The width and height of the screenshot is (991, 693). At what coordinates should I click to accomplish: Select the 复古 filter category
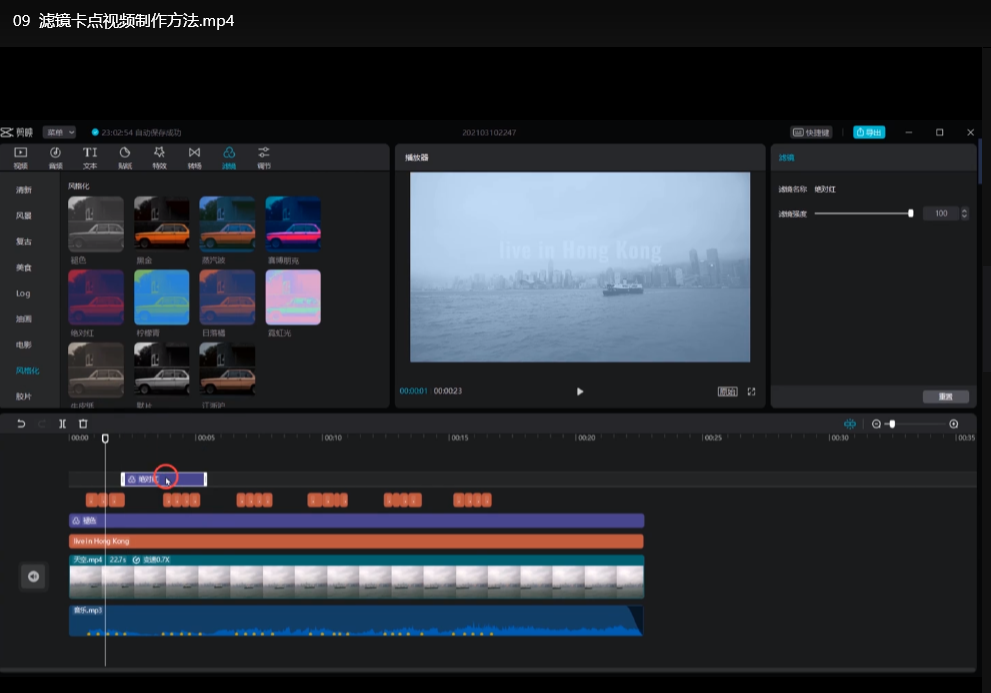pyautogui.click(x=23, y=242)
